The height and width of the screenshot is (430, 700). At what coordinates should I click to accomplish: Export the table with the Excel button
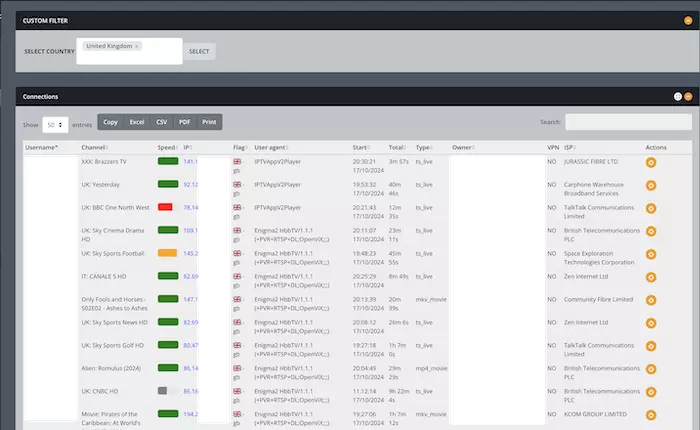pos(137,122)
